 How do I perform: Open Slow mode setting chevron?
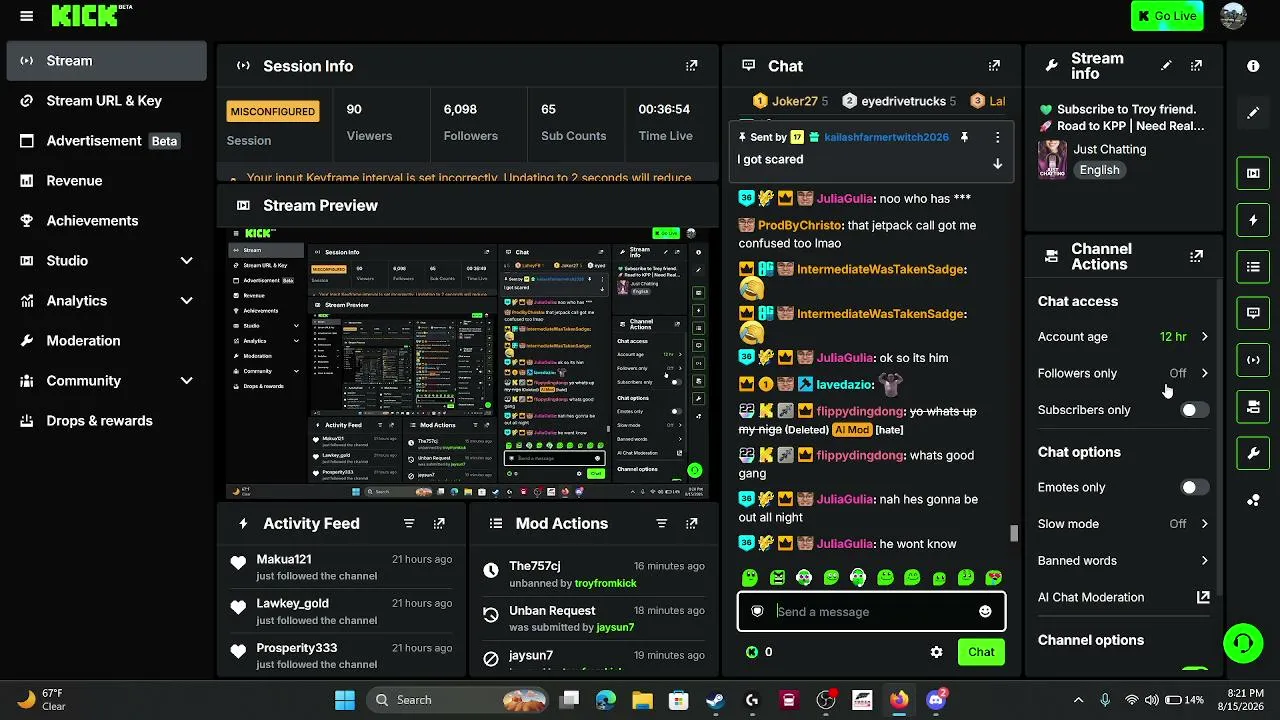(1204, 524)
